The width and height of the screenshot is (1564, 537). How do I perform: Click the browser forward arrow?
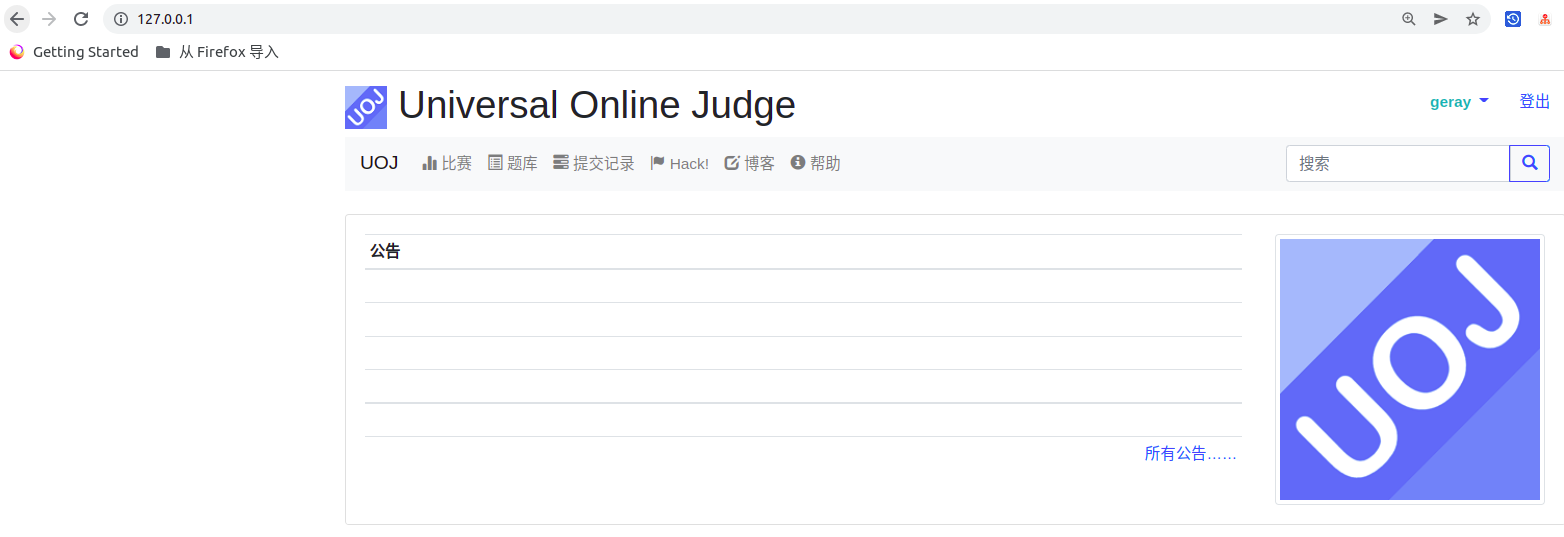point(49,19)
